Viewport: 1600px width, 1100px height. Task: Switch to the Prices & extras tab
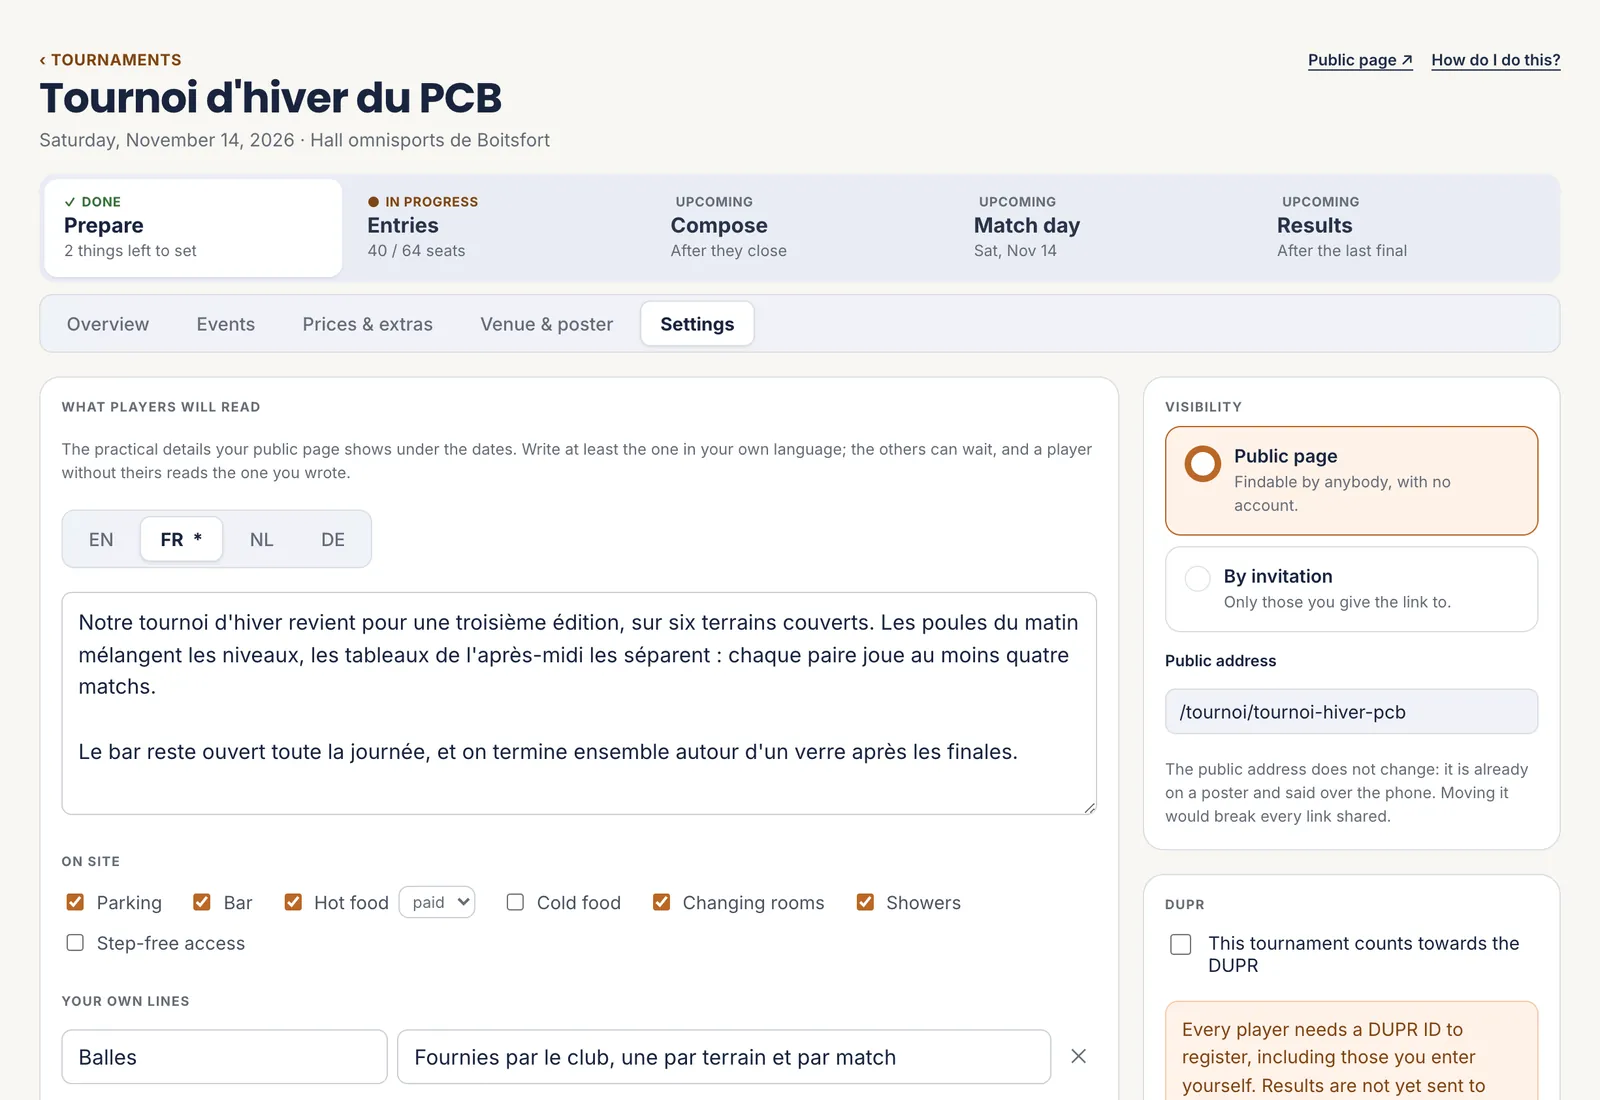(x=368, y=324)
